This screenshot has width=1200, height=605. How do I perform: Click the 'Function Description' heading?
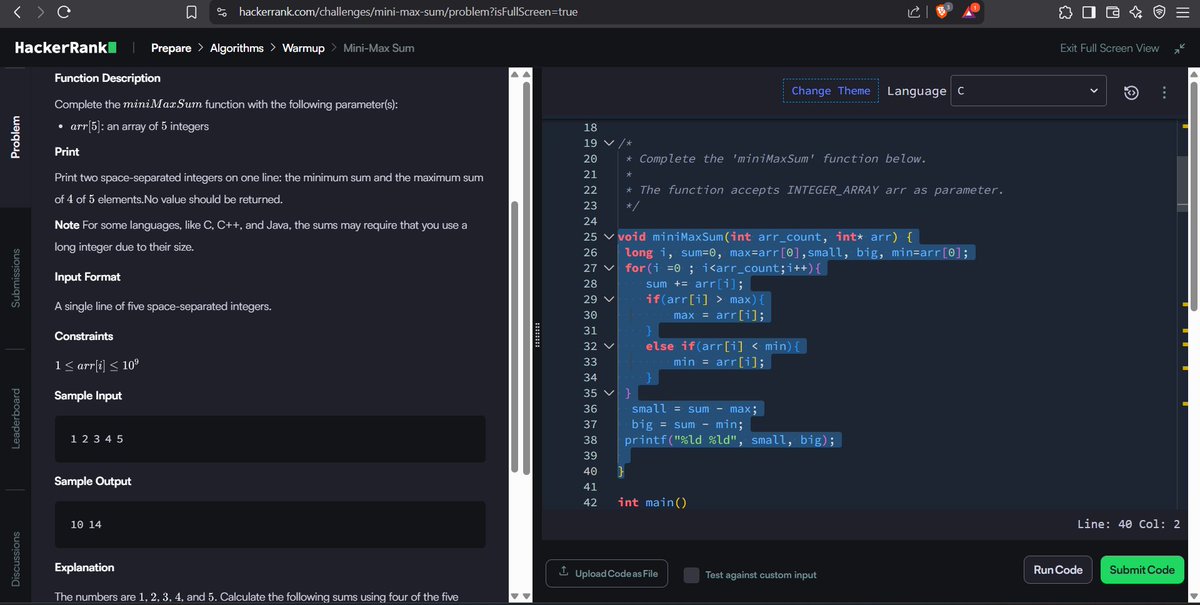107,78
